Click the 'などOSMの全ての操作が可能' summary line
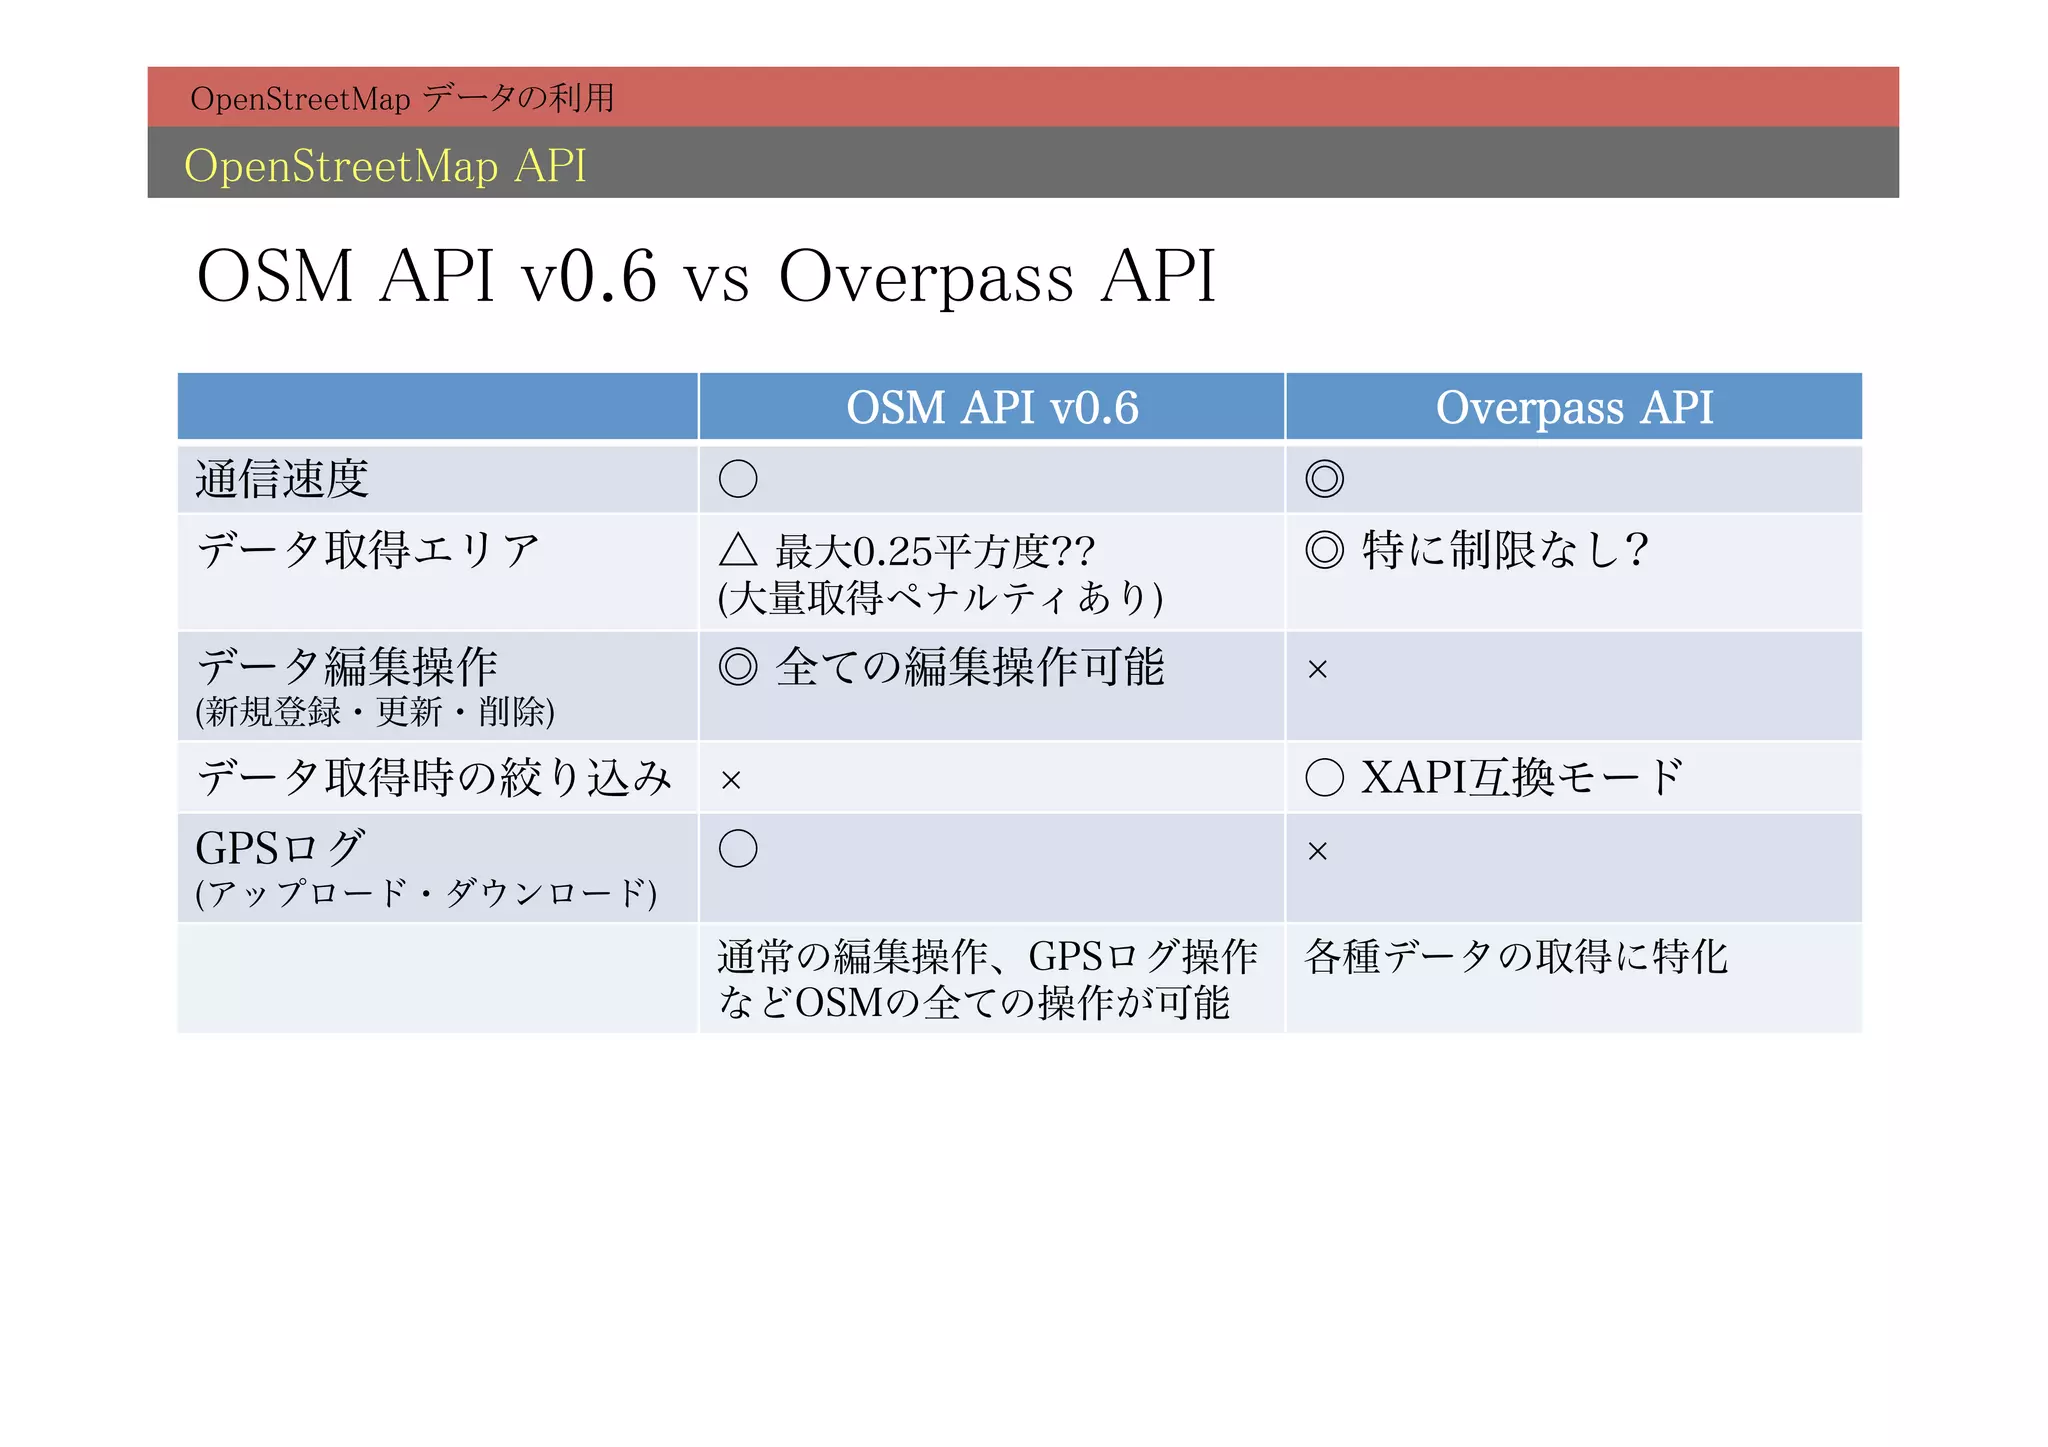This screenshot has height=1447, width=2048. point(973,1003)
